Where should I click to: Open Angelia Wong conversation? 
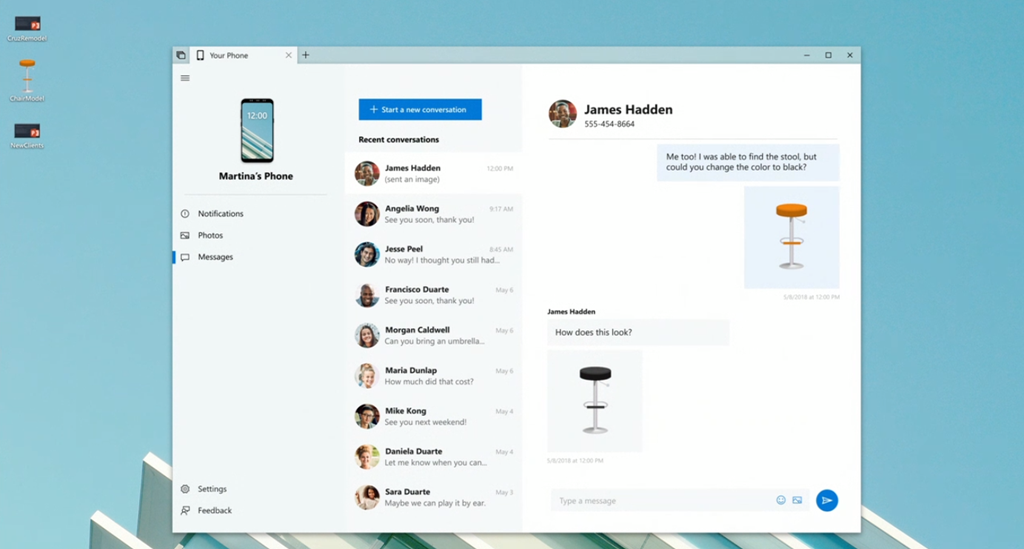click(434, 213)
